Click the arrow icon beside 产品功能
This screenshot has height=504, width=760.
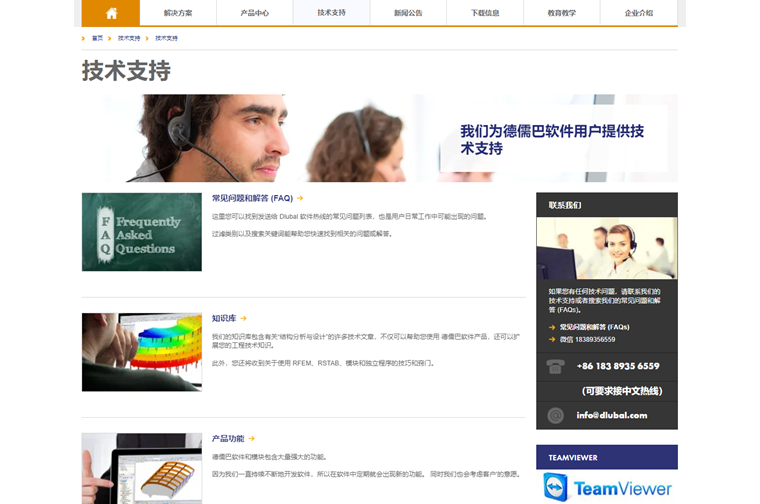pos(252,439)
